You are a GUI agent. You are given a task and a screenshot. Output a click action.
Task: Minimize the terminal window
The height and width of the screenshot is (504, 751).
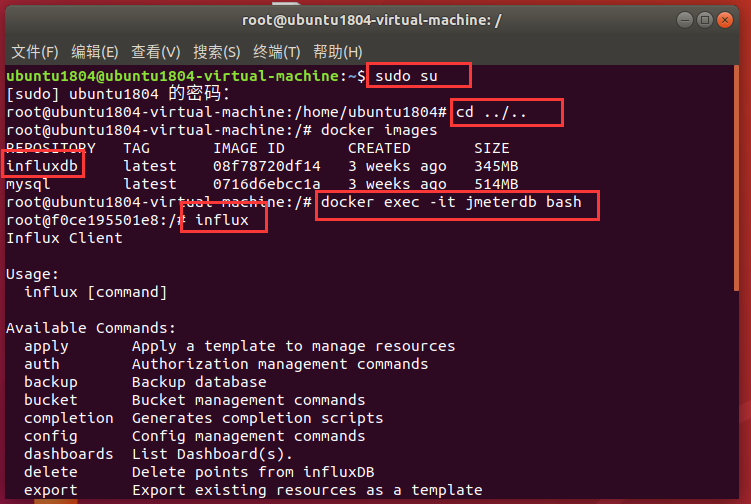coord(685,20)
